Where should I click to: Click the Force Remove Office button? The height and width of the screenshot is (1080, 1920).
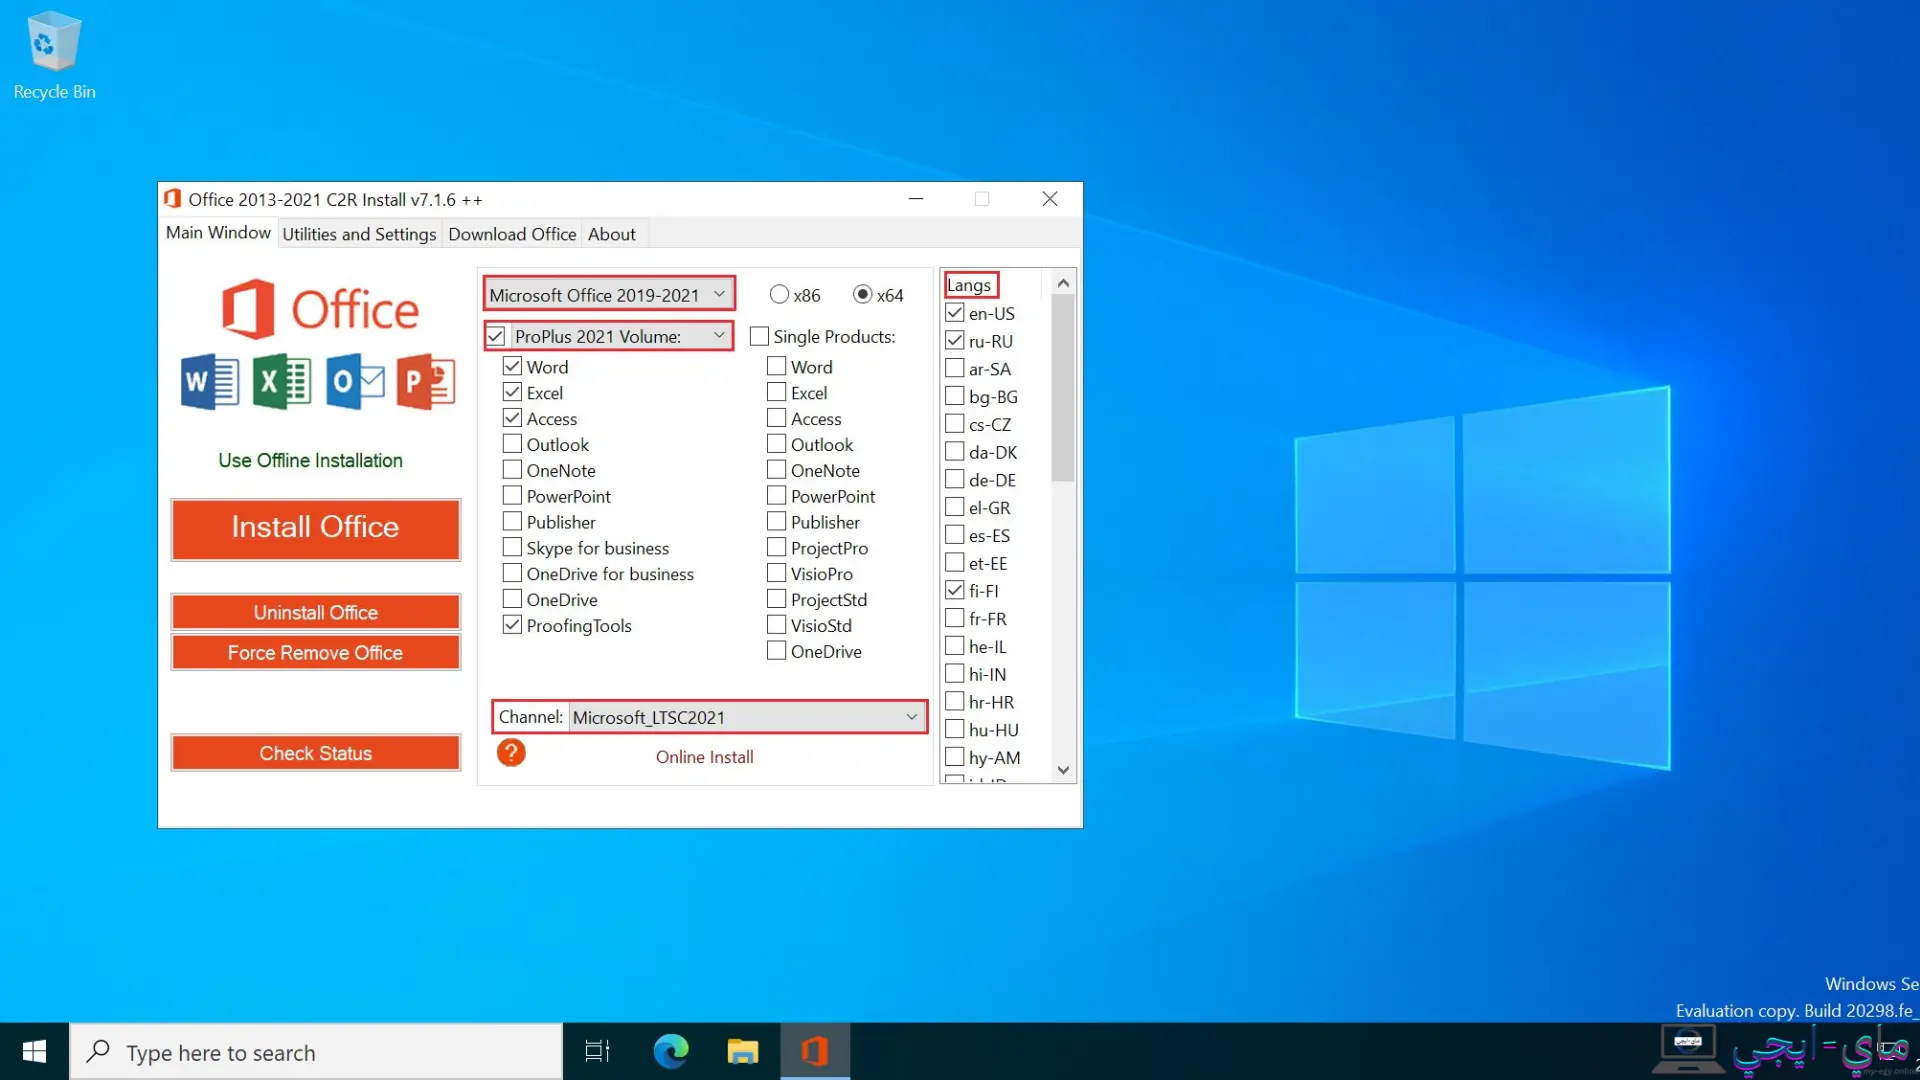click(x=315, y=652)
